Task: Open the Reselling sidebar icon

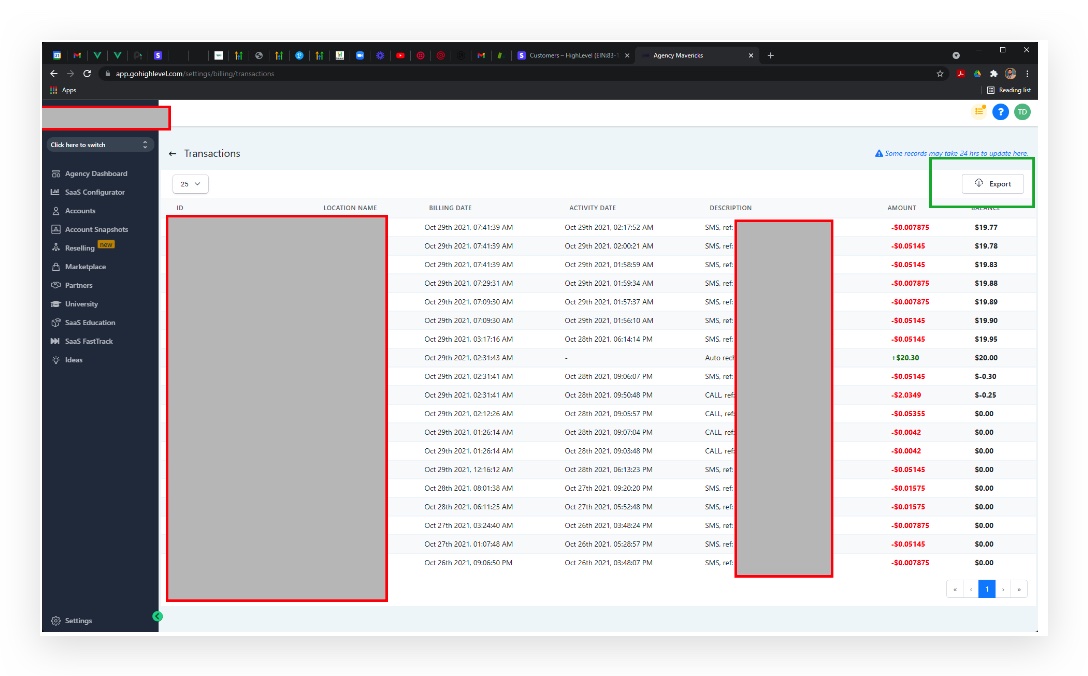Action: point(56,248)
